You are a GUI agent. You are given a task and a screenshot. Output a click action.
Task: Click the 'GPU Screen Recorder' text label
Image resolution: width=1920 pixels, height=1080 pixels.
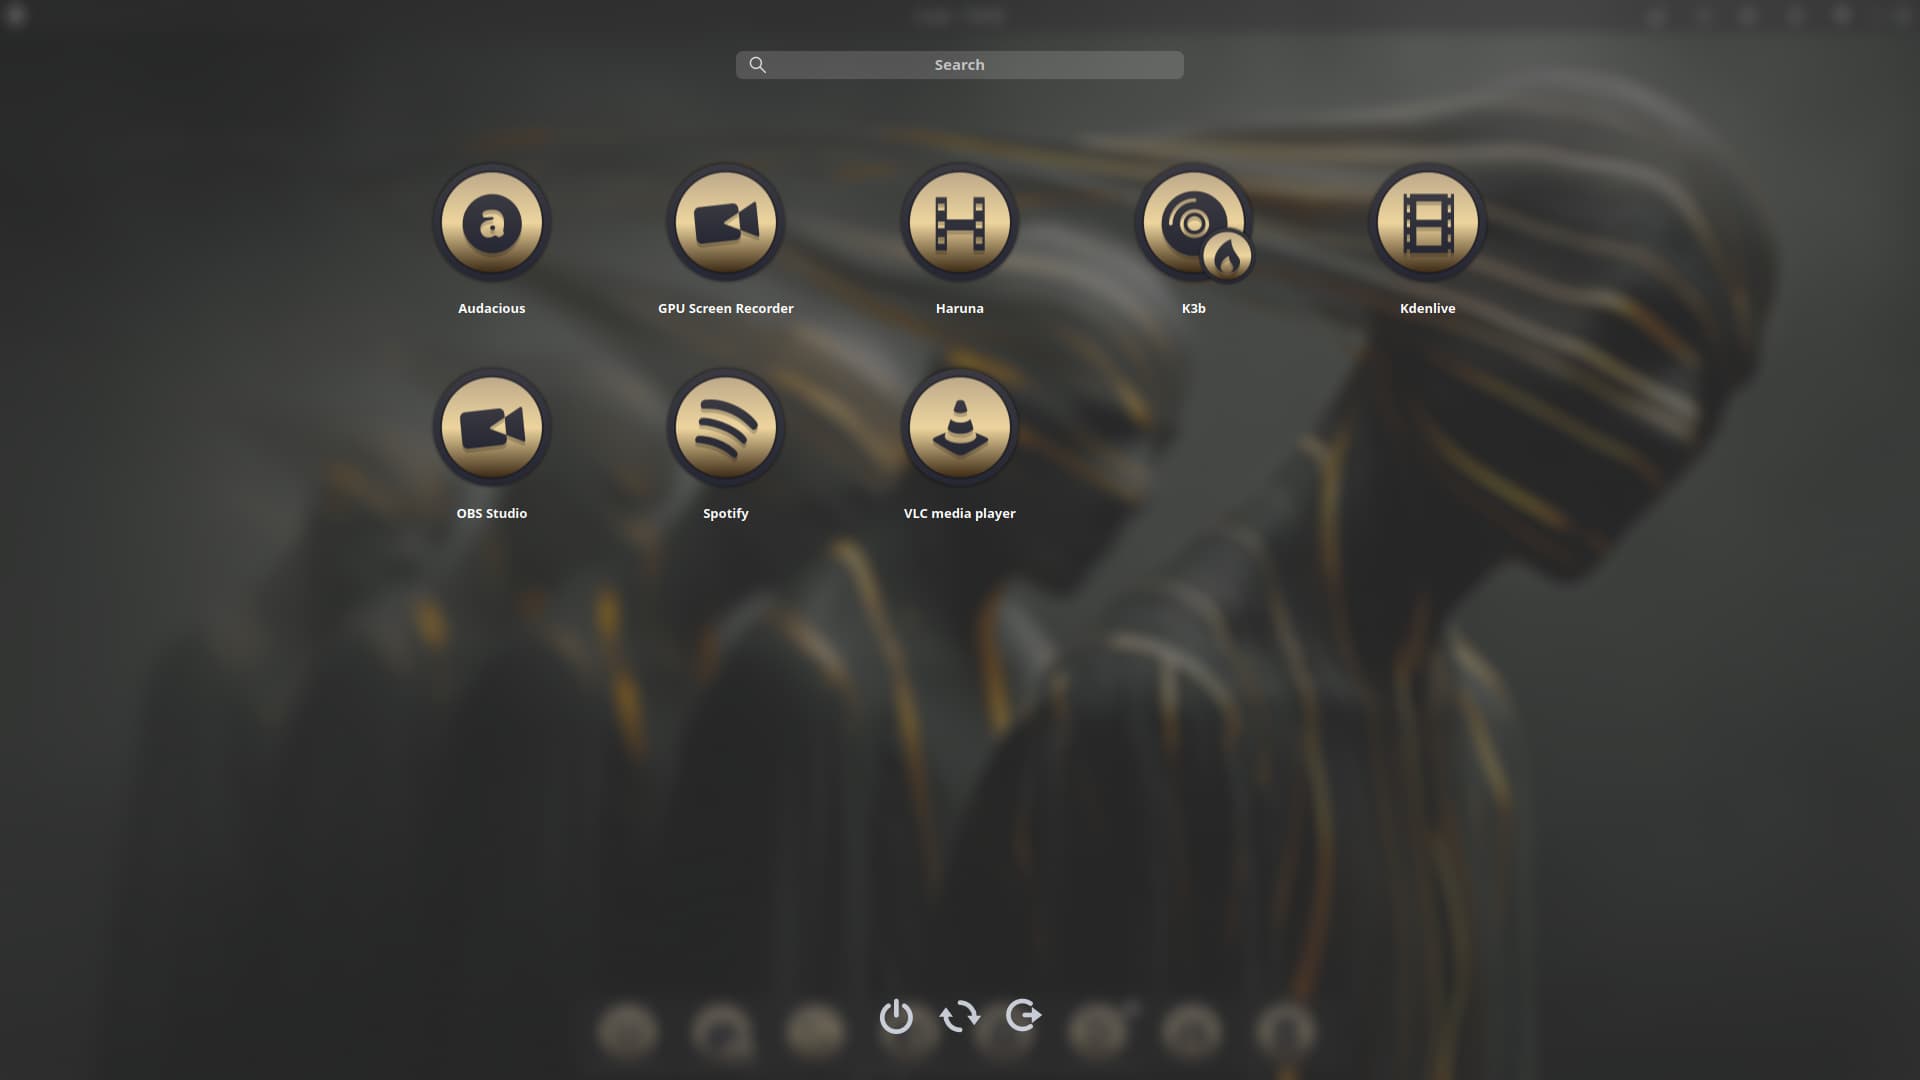(x=725, y=308)
